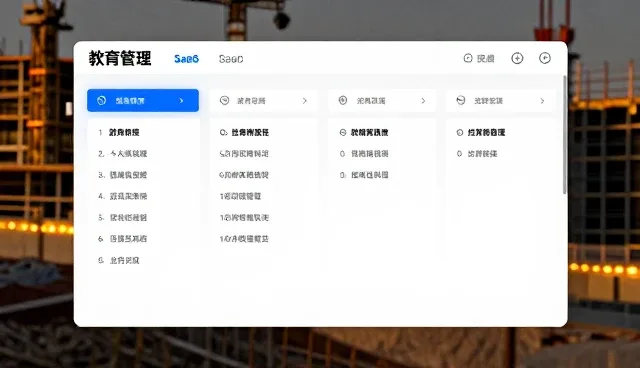Click the small circle icon left of the header's labeled button
The image size is (640, 368).
[x=468, y=58]
